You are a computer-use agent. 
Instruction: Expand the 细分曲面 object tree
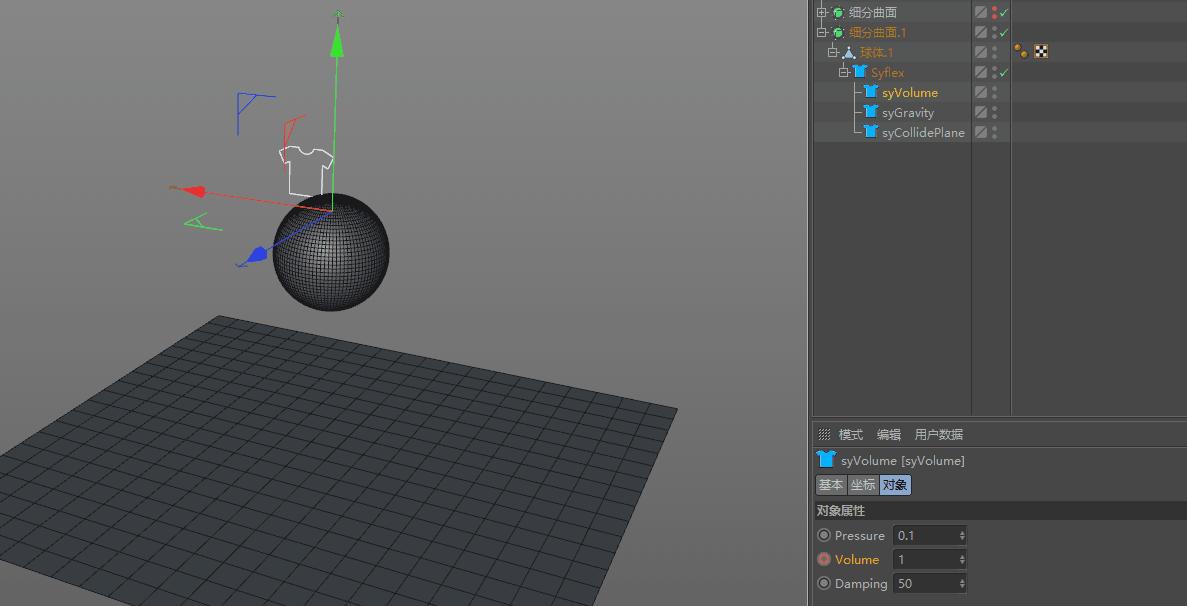[821, 12]
